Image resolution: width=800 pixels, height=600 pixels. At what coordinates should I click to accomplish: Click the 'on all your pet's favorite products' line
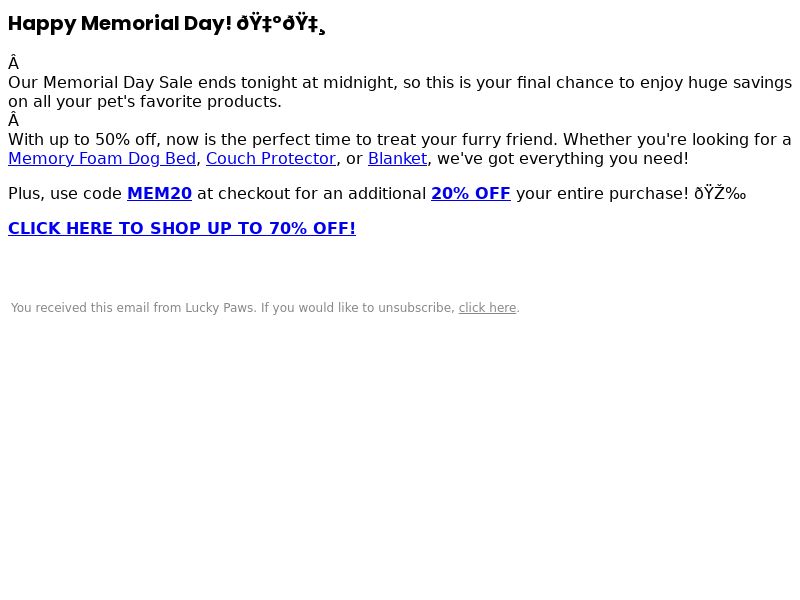(x=145, y=102)
